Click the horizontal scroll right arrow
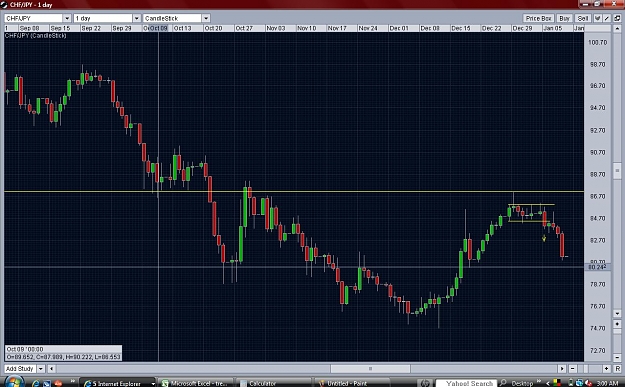 [x=562, y=369]
